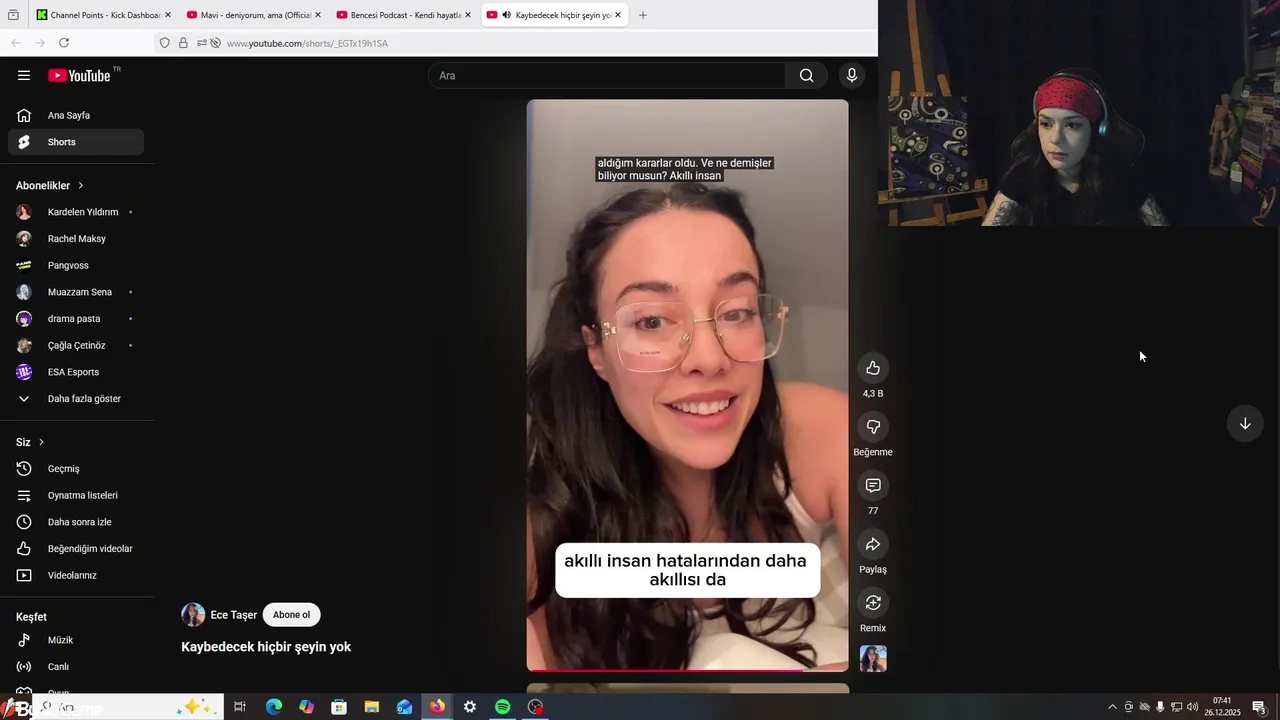Show hidden system tray icons

tap(1112, 707)
